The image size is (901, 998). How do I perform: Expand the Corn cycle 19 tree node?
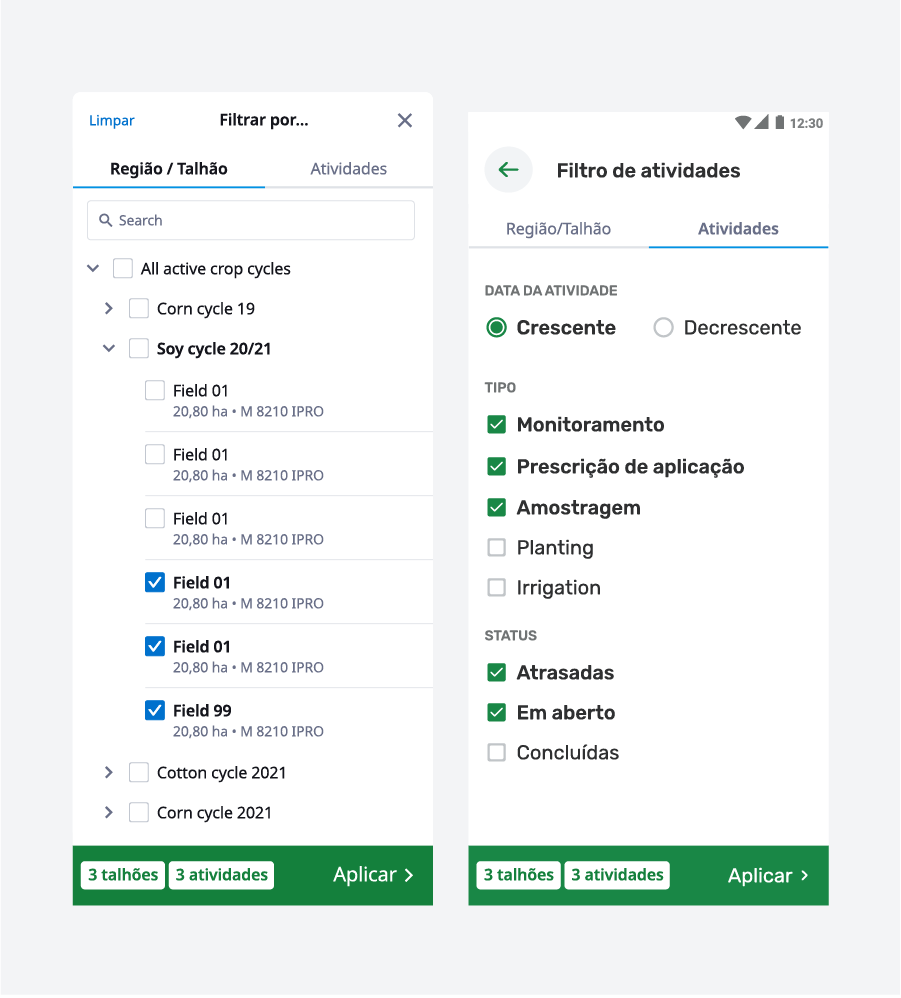[x=109, y=309]
